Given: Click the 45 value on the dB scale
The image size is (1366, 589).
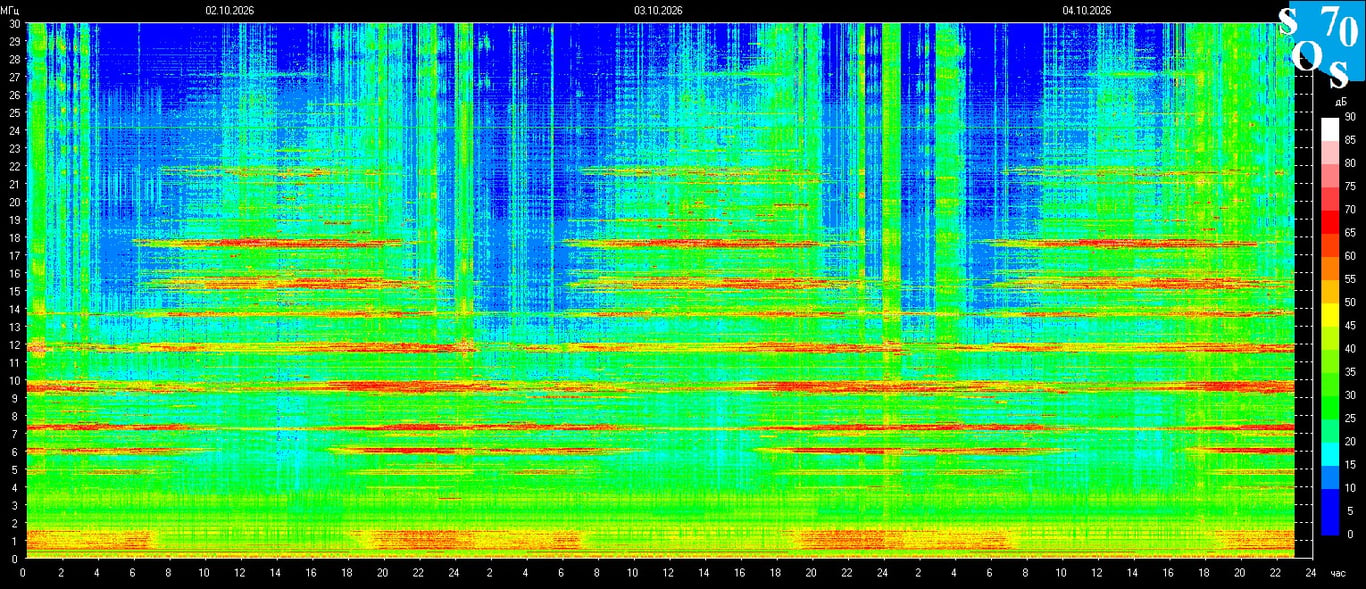Looking at the screenshot, I should point(1349,326).
